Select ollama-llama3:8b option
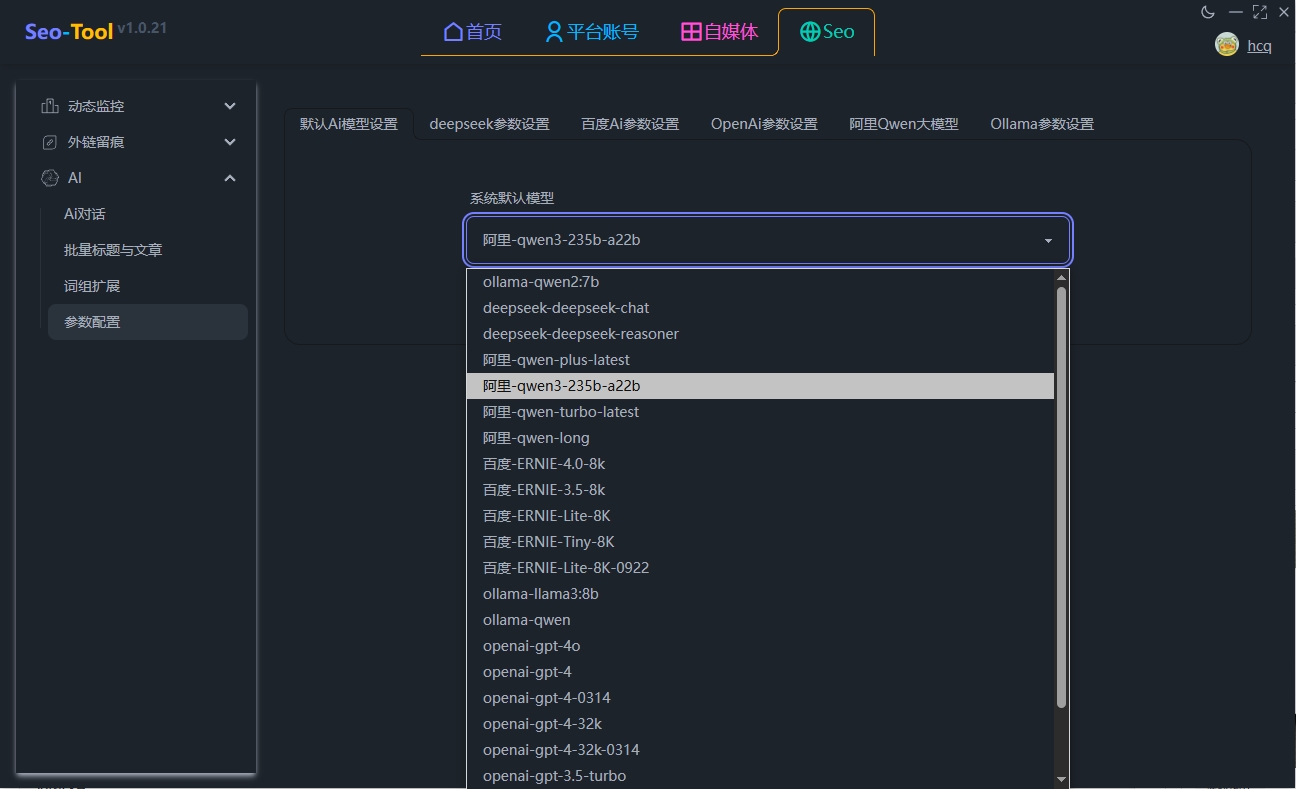 (x=760, y=594)
